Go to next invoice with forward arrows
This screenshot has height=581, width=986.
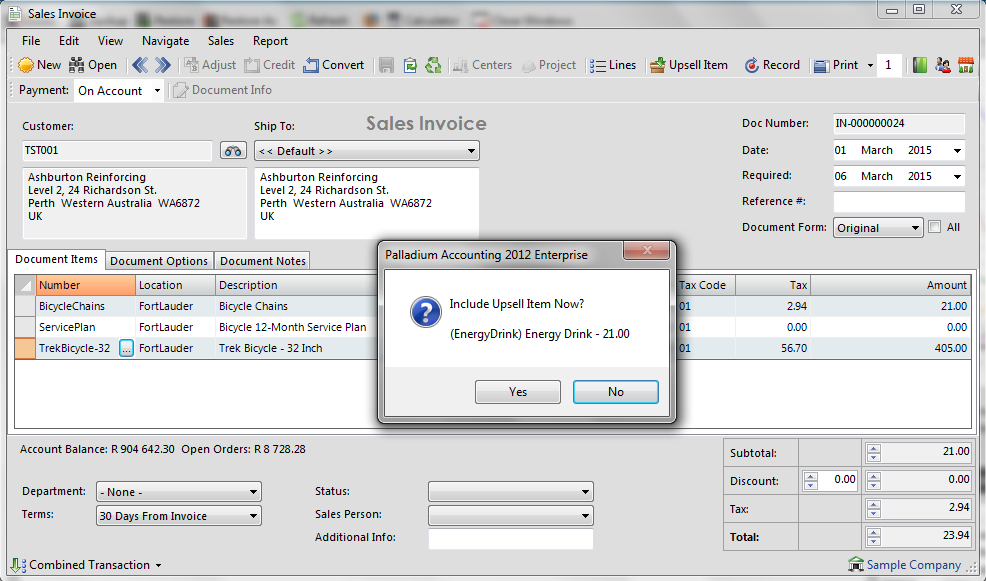[x=163, y=65]
